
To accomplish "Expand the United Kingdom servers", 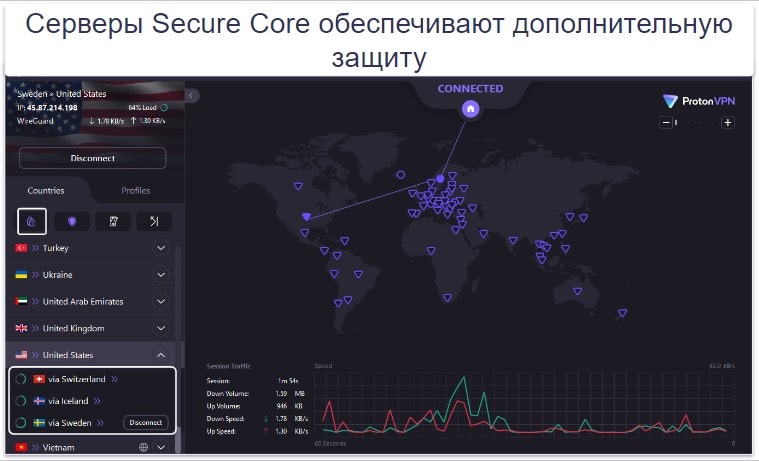I will pyautogui.click(x=161, y=328).
